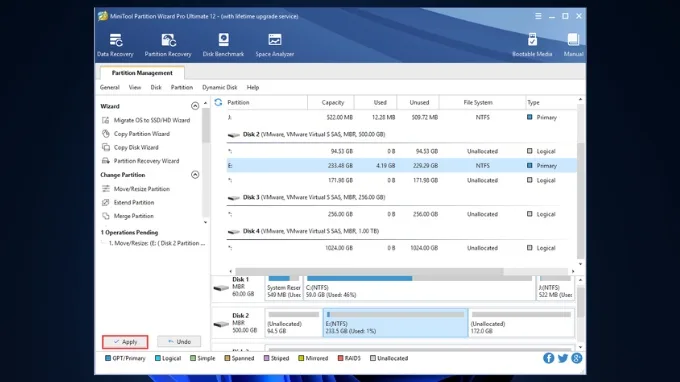Click sidebar scroll-down arrow
This screenshot has width=680, height=382.
[205, 222]
